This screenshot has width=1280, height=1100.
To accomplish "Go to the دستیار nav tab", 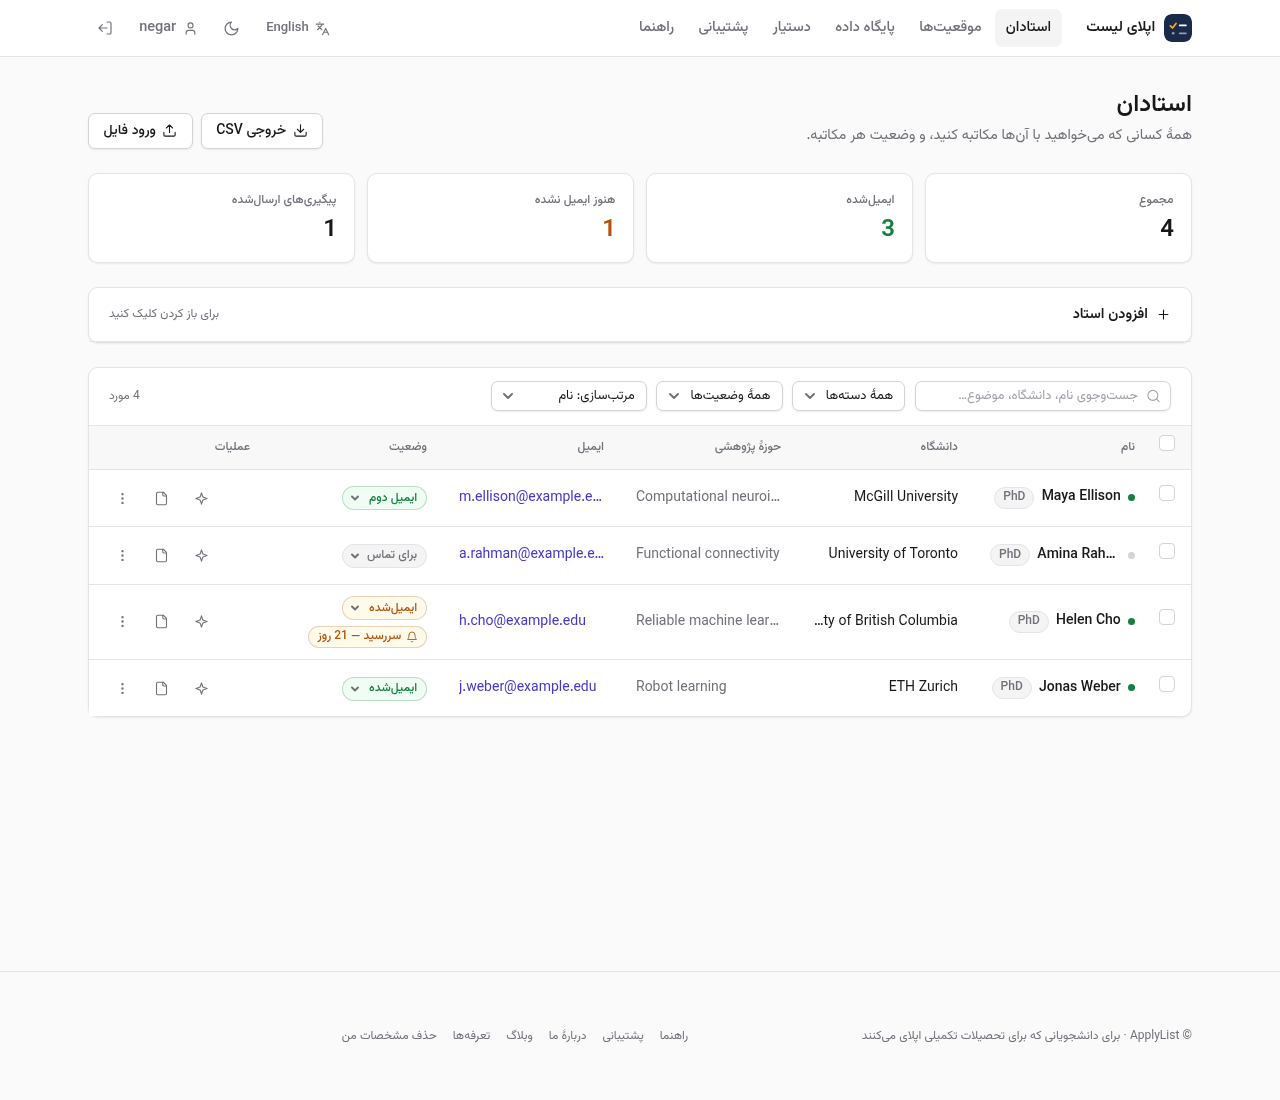I will [791, 27].
